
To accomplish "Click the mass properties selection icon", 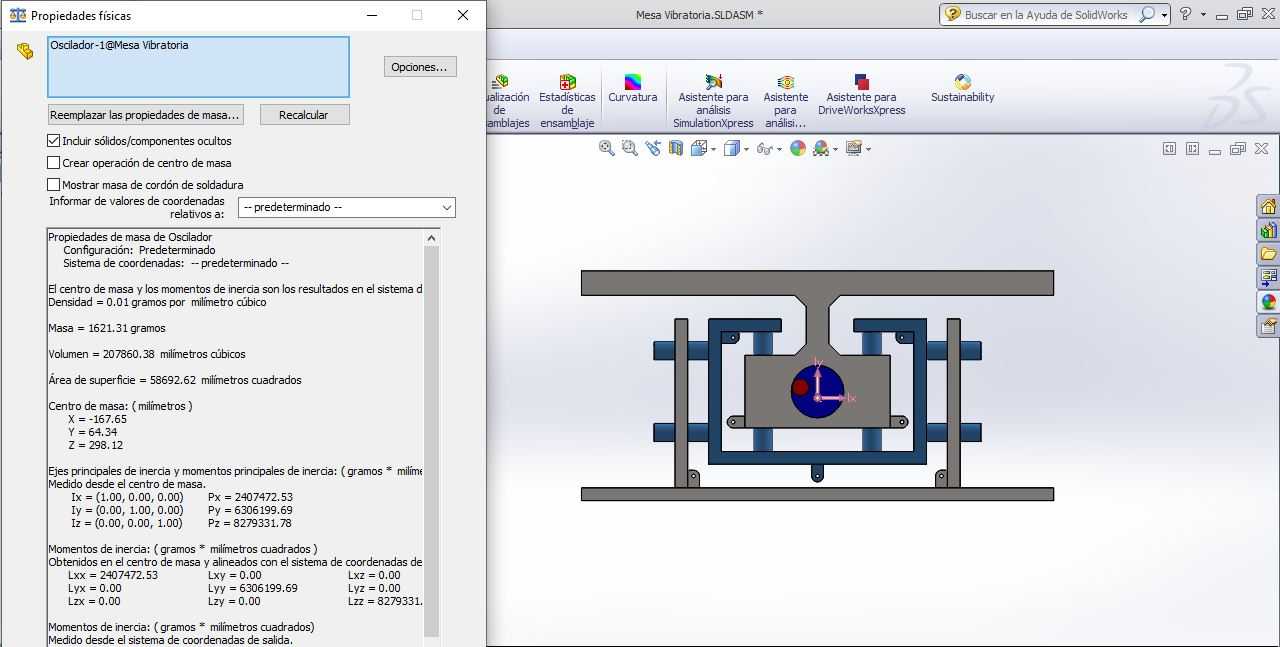I will pyautogui.click(x=25, y=50).
